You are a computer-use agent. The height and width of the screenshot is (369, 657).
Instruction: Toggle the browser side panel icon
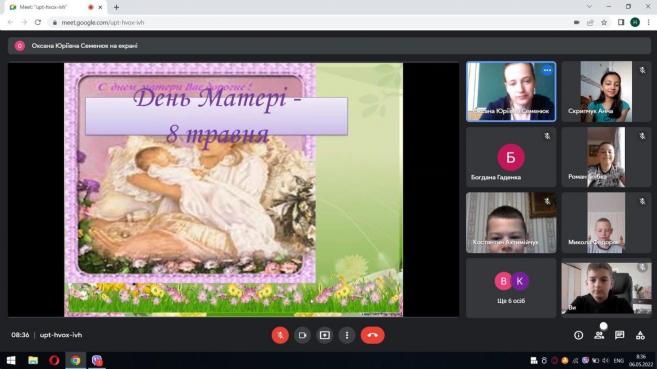pyautogui.click(x=621, y=23)
